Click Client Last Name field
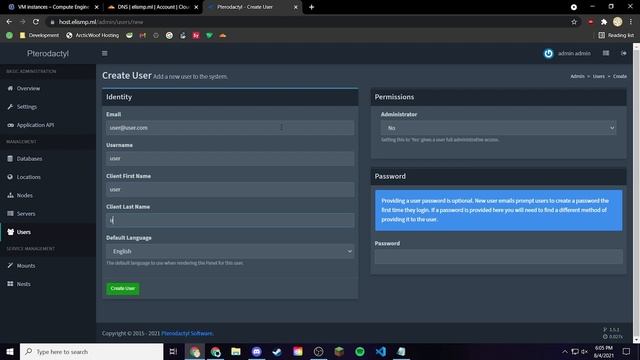Screen dimensions: 640x360 230,220
